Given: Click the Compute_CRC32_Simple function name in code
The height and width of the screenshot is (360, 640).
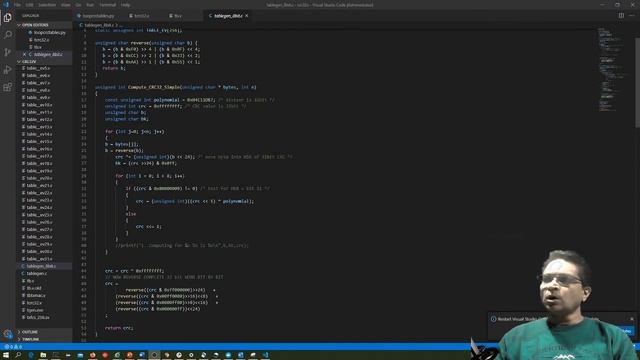Looking at the screenshot, I should (x=154, y=87).
